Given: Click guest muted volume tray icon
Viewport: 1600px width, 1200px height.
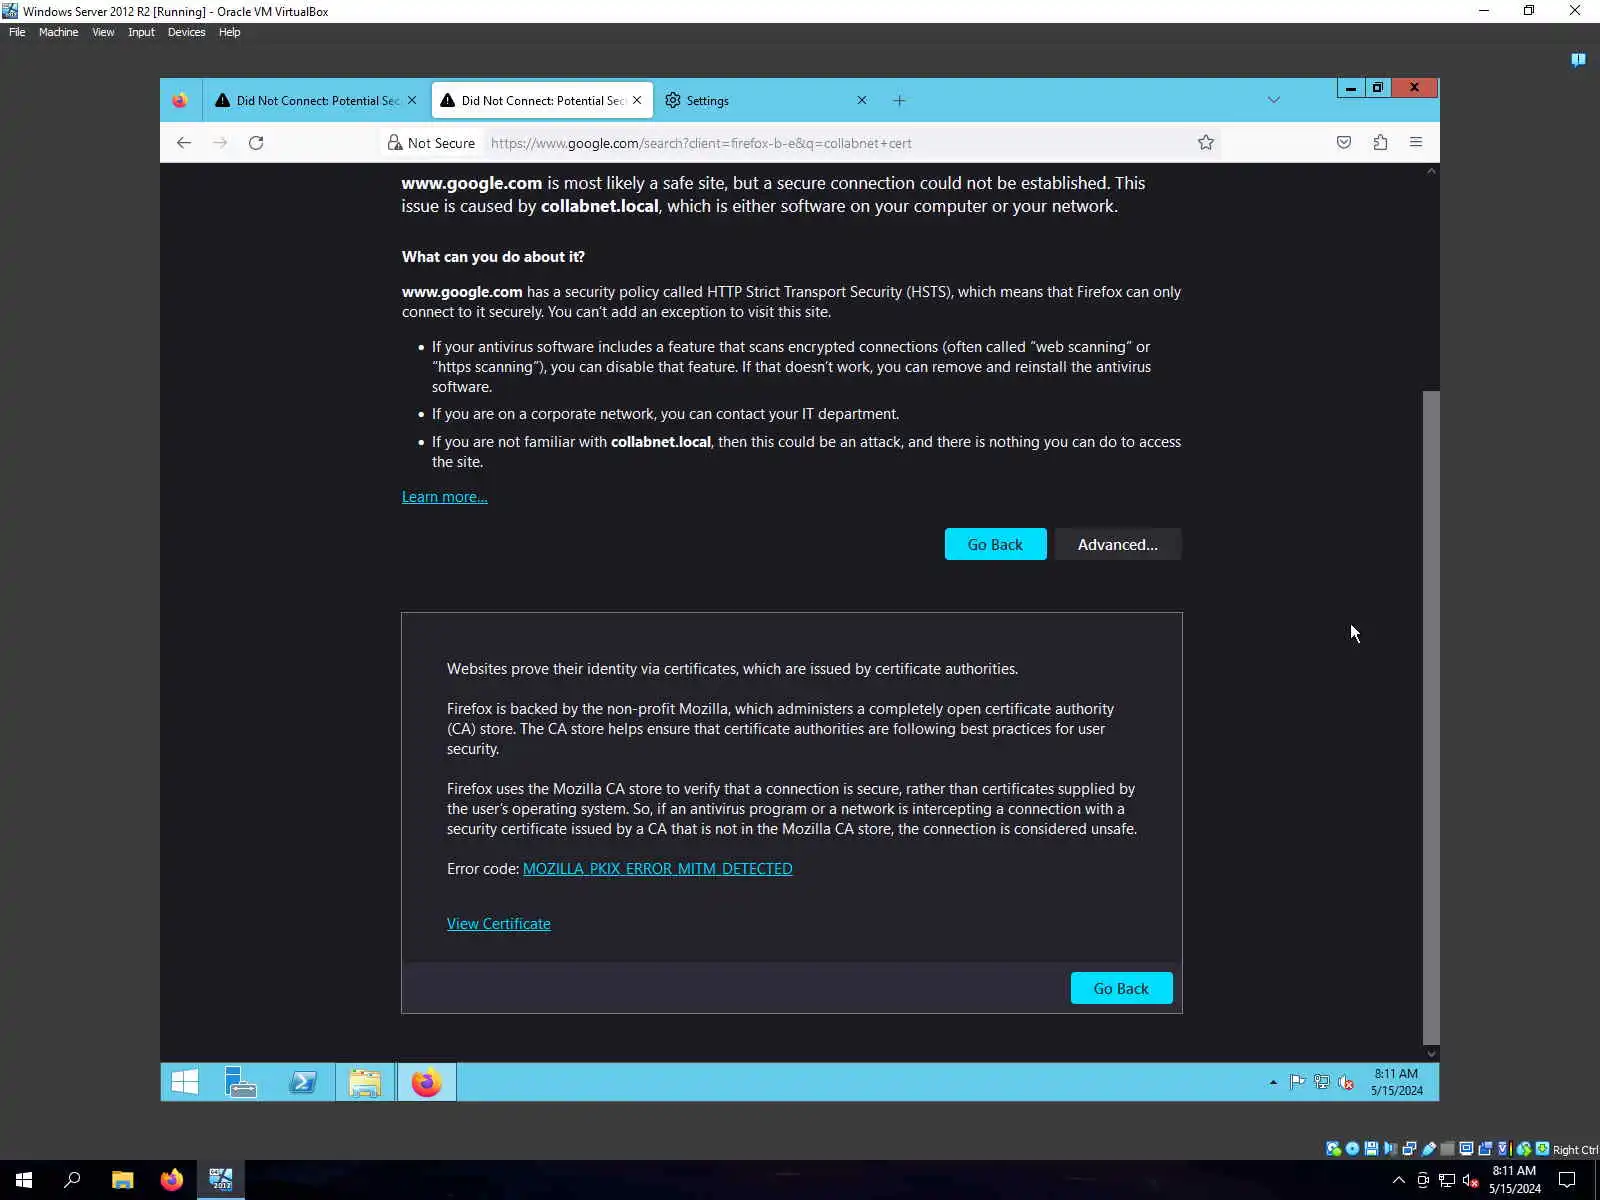Looking at the screenshot, I should point(1346,1082).
